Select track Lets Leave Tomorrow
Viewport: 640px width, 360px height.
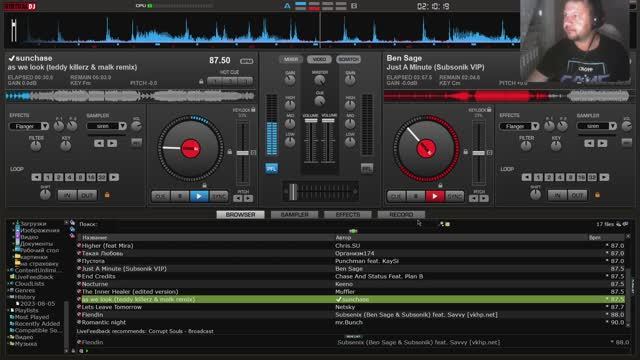tap(350, 307)
